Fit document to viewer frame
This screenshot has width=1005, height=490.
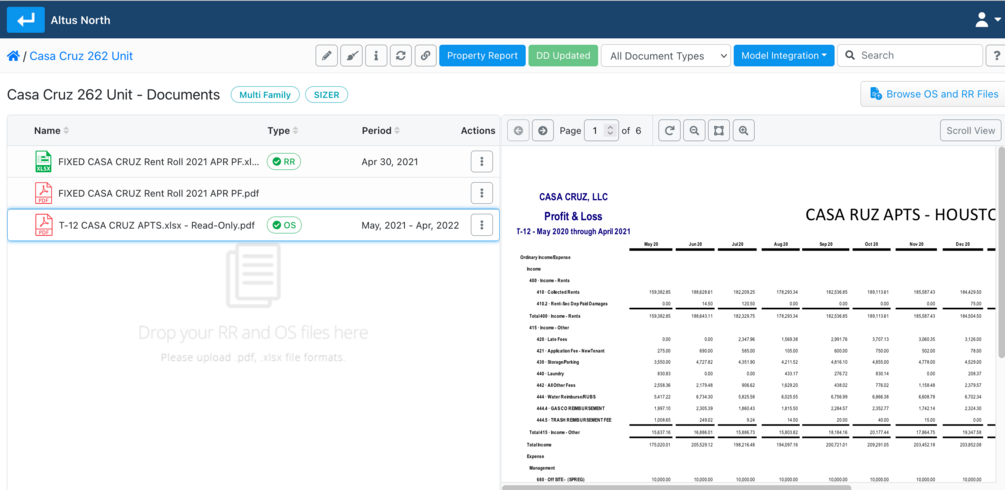click(719, 130)
